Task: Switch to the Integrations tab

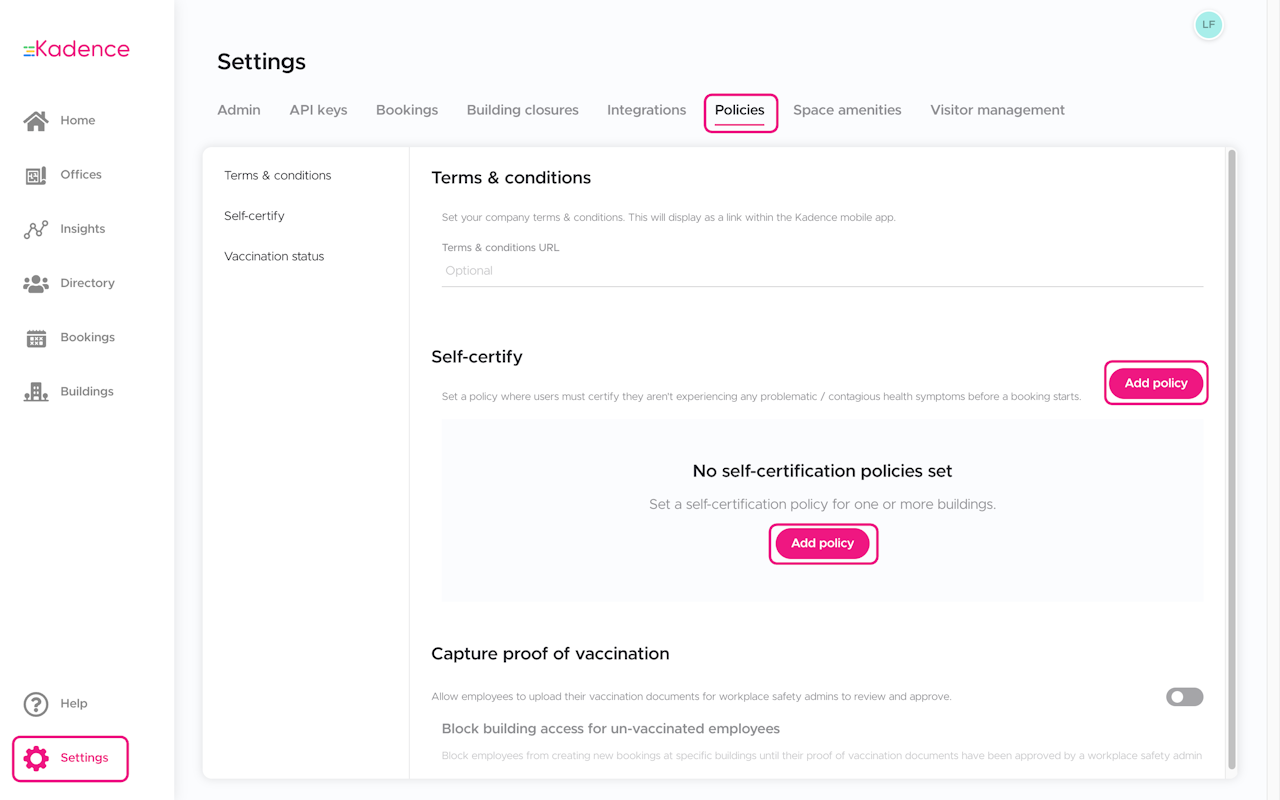Action: coord(646,110)
